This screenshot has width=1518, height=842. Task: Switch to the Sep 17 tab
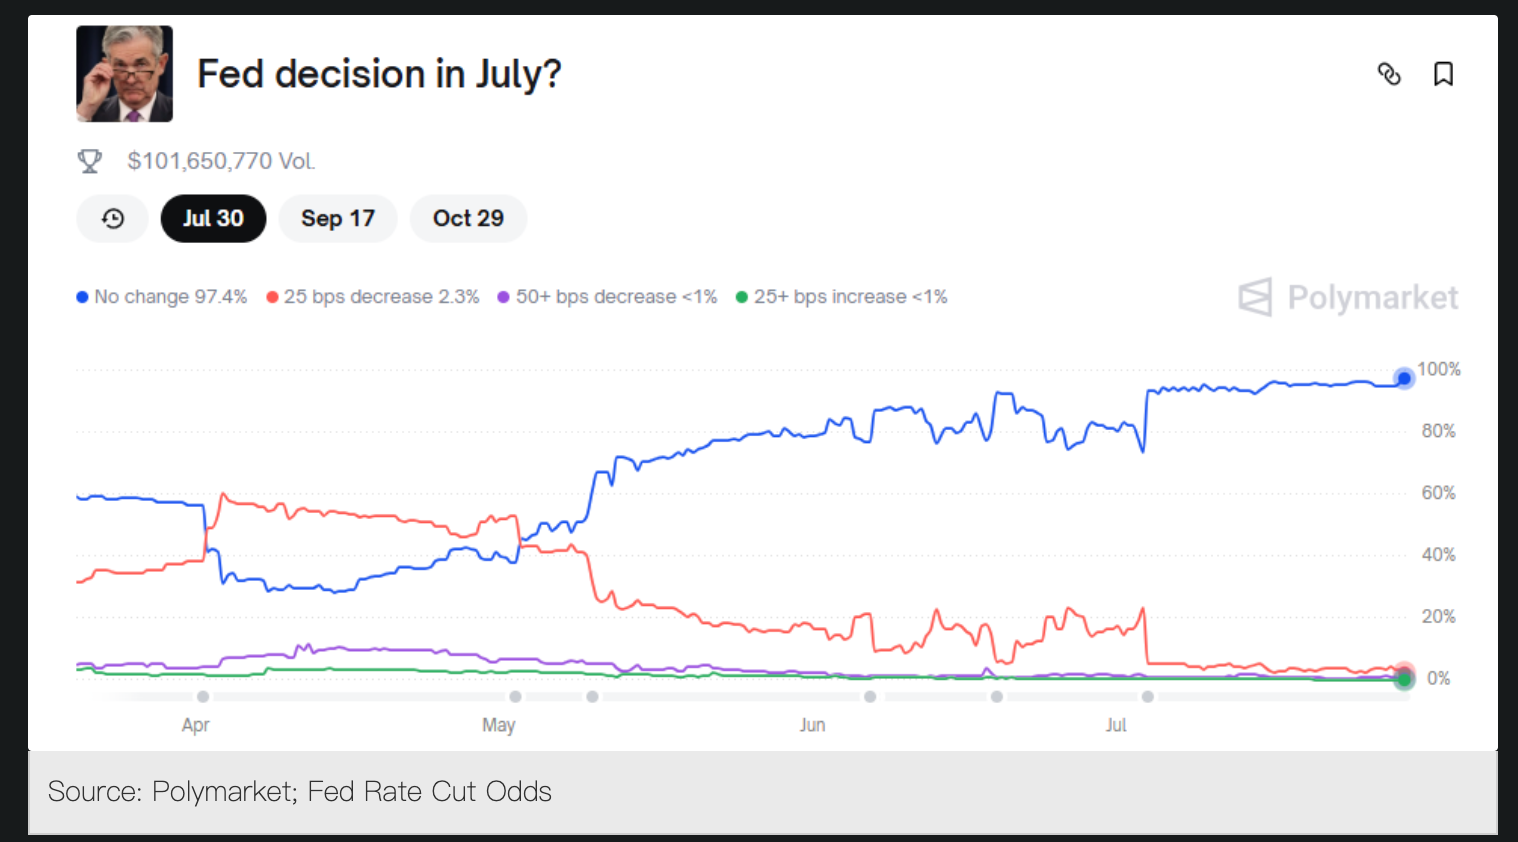click(x=338, y=219)
